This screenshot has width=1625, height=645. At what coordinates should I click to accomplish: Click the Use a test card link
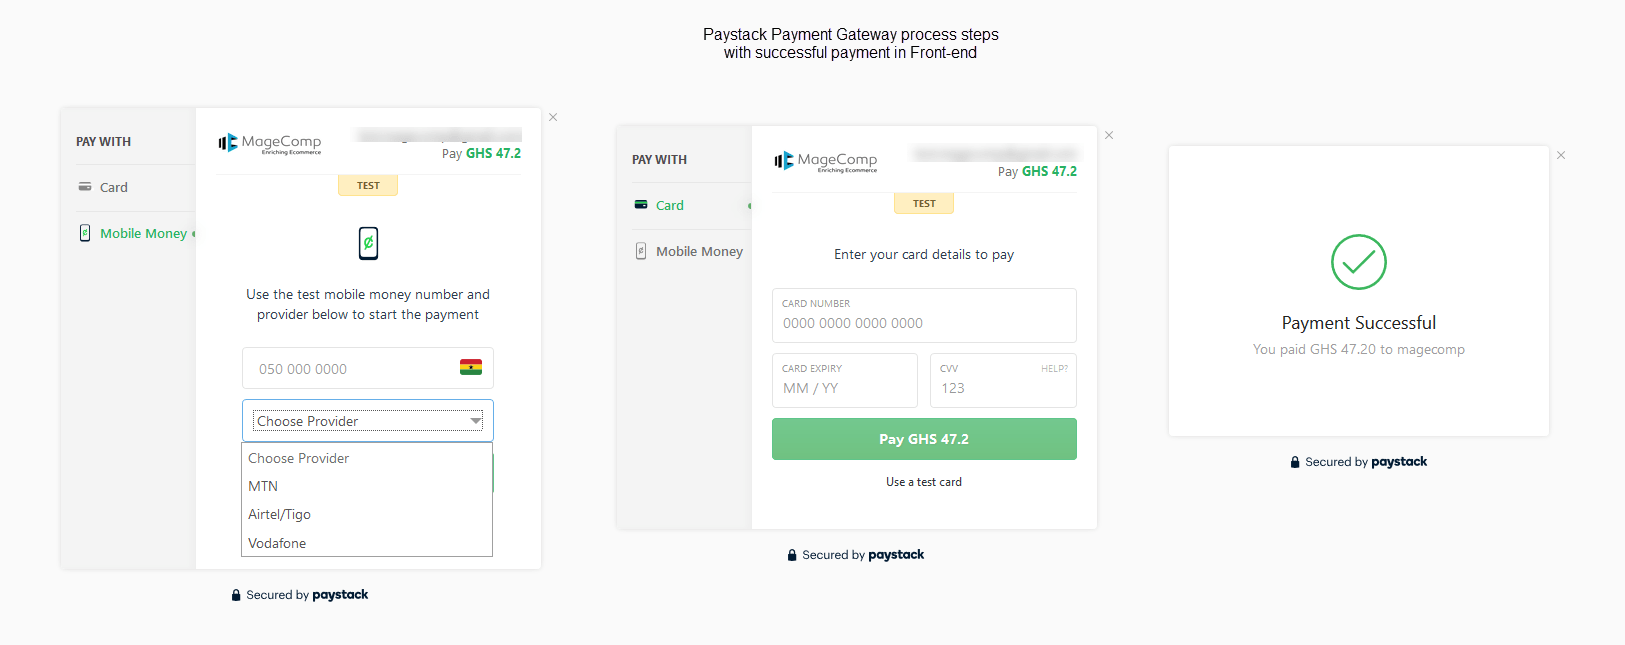(x=923, y=482)
